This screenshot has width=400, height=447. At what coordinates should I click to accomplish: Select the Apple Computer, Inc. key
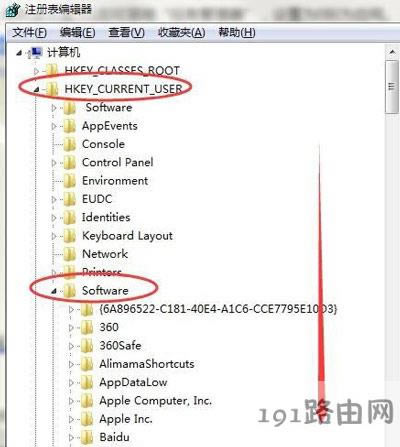point(156,400)
